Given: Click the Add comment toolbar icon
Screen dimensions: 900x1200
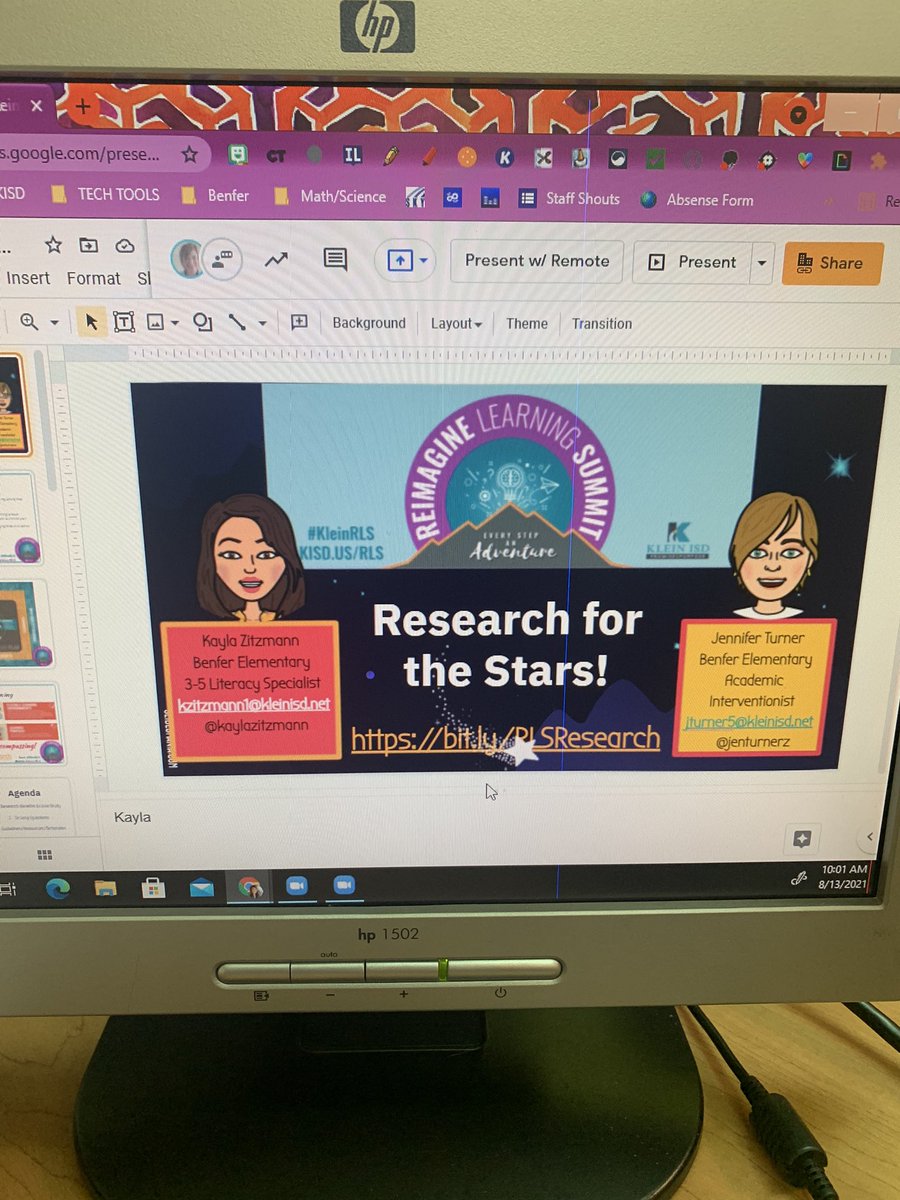Looking at the screenshot, I should coord(298,322).
